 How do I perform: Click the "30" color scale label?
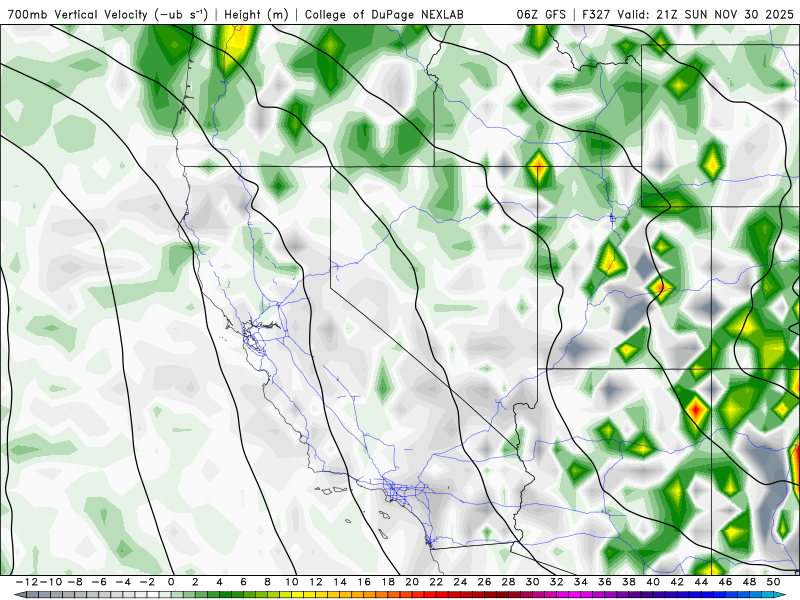pyautogui.click(x=532, y=582)
